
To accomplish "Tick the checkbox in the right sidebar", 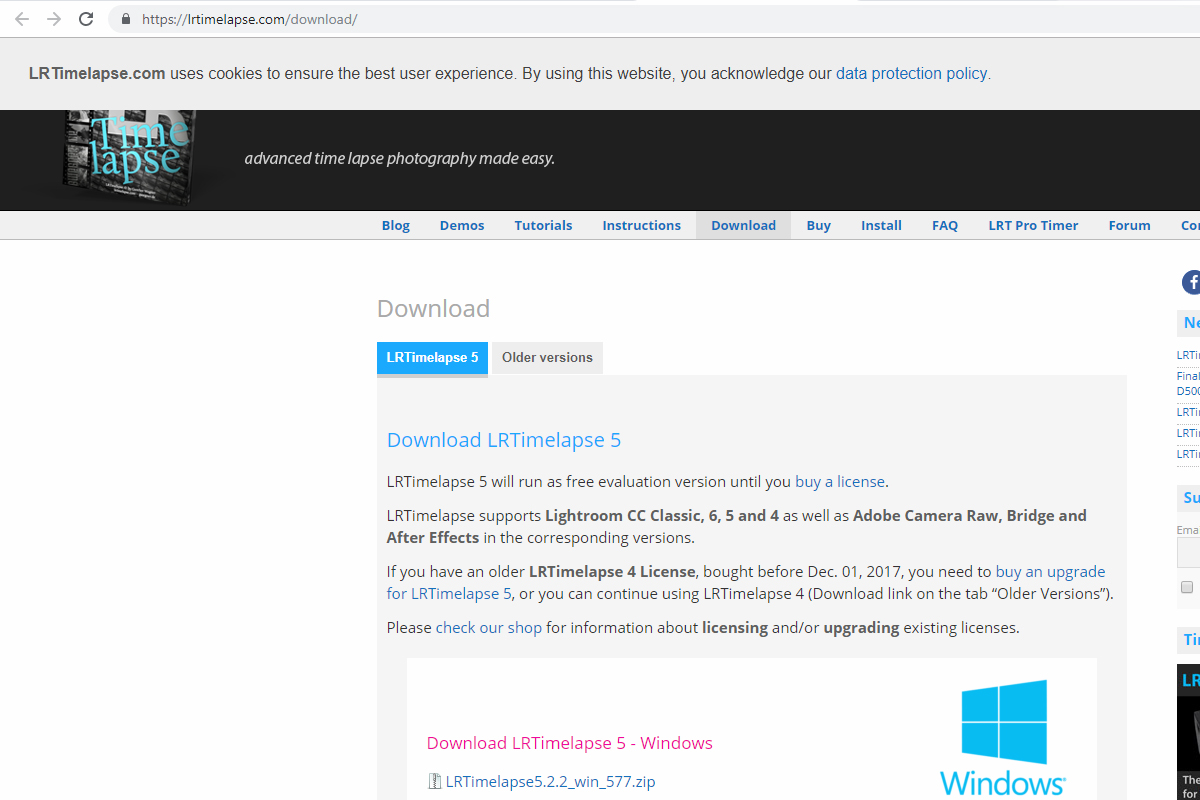I will point(1187,587).
